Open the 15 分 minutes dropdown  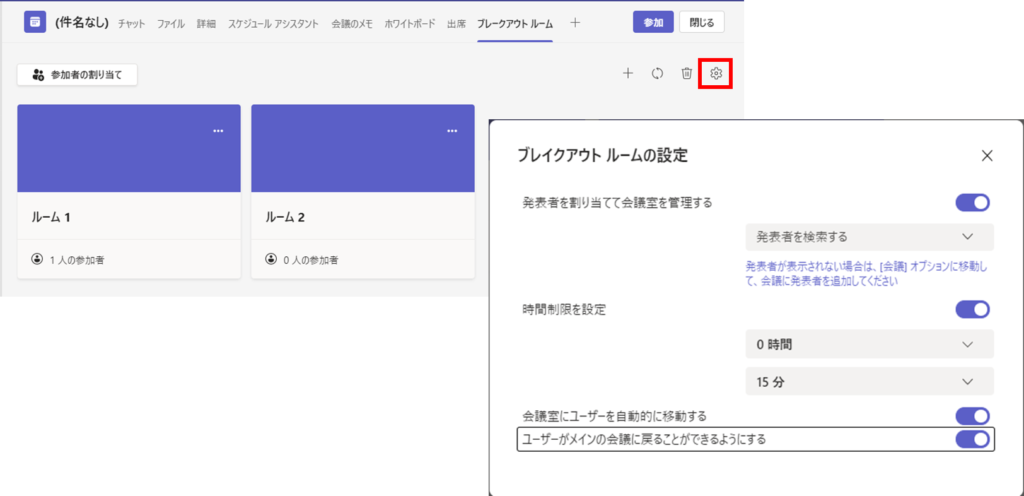click(869, 381)
